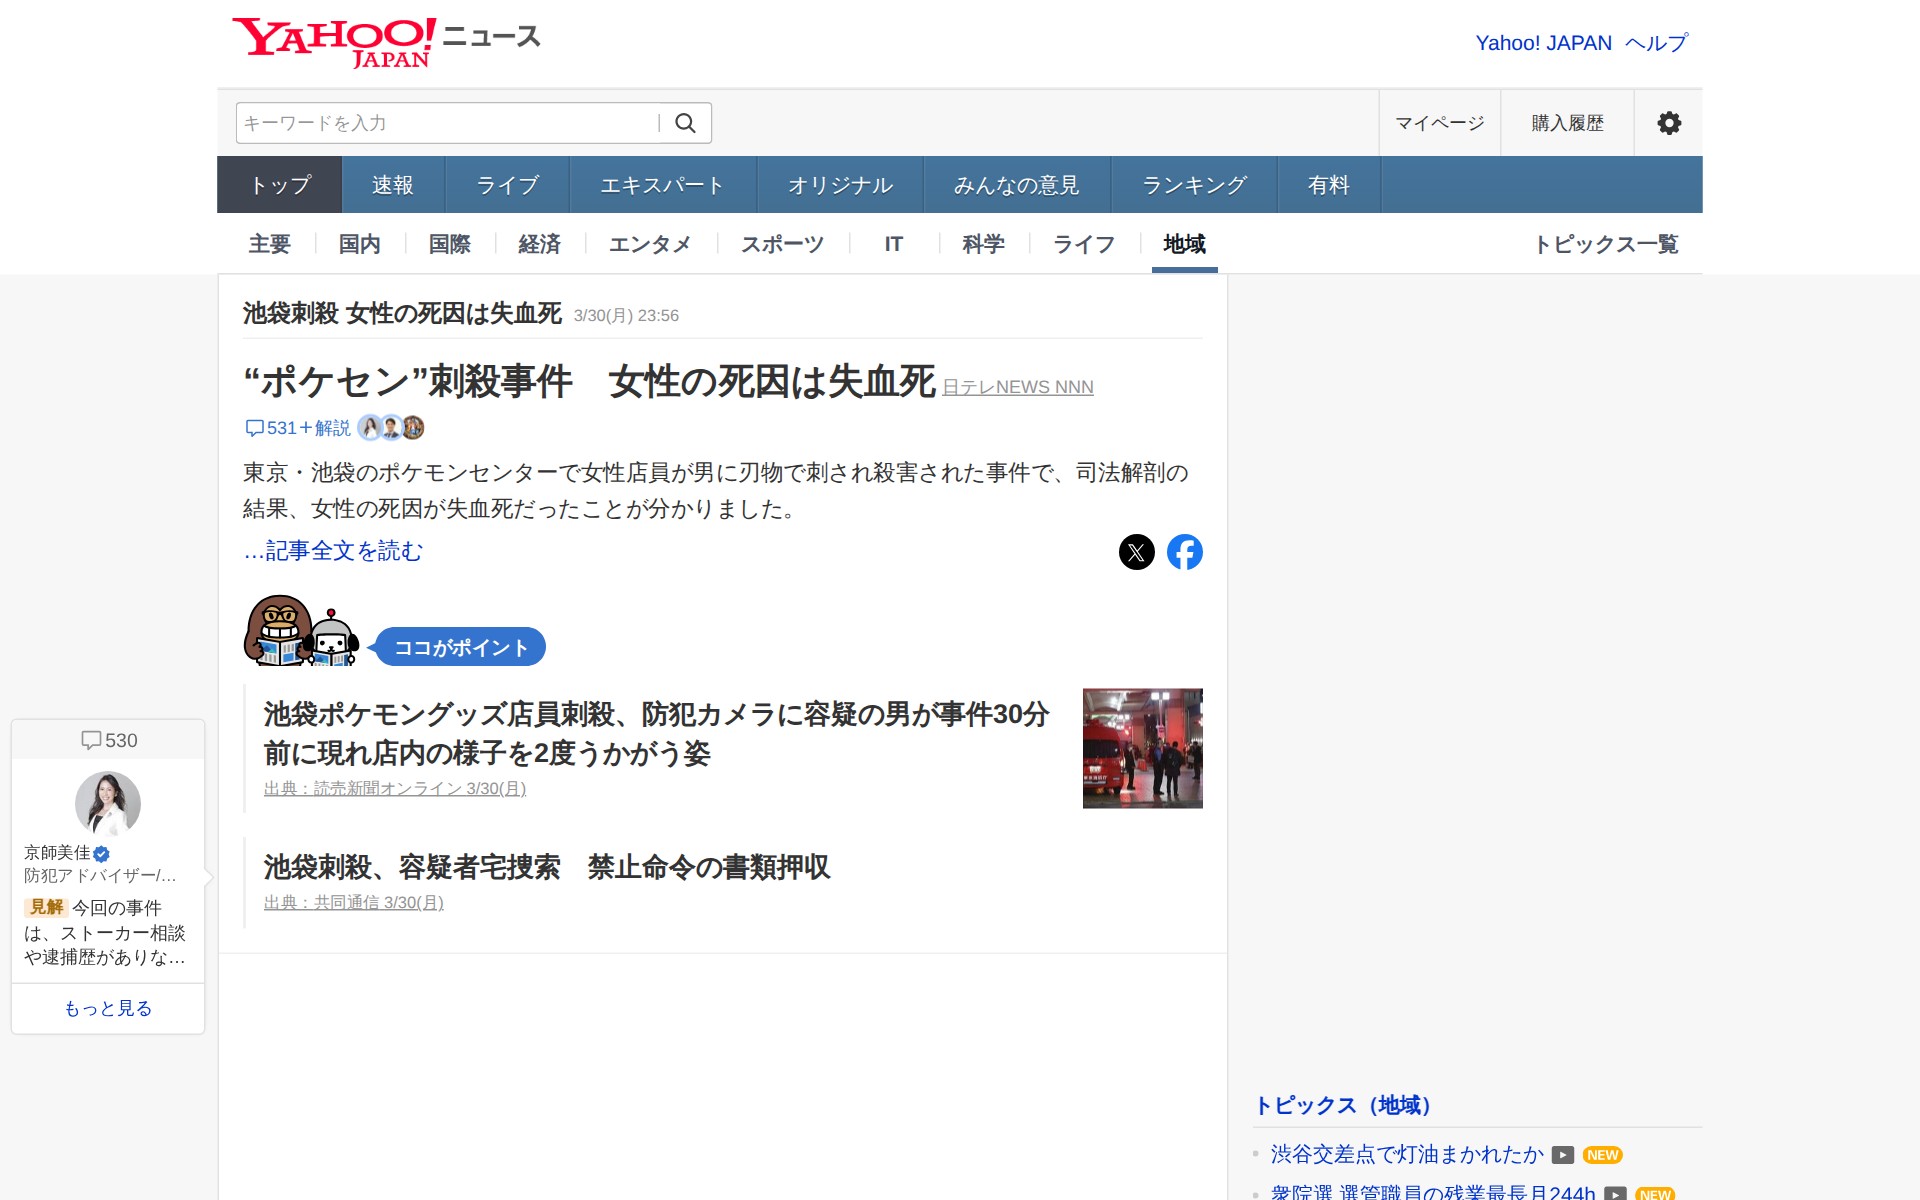The width and height of the screenshot is (1920, 1200).
Task: Open the settings gear icon
Action: (x=1668, y=122)
